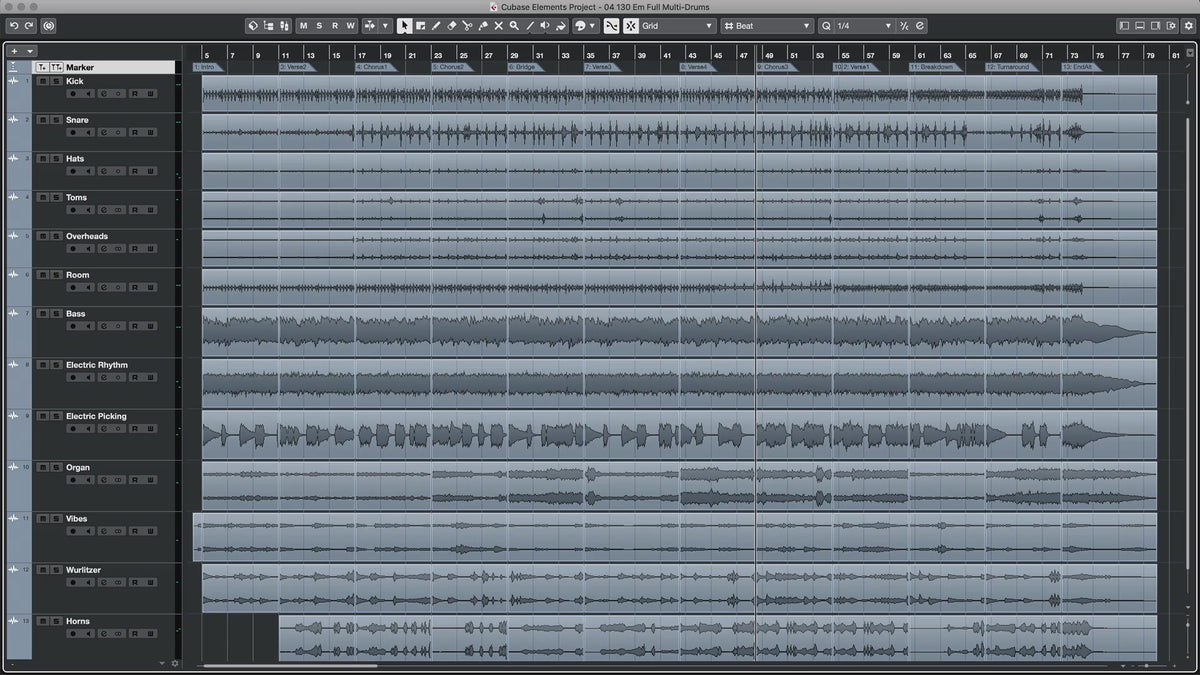Screen dimensions: 1200x675
Task: Choose the Draw pencil tool
Action: point(436,26)
